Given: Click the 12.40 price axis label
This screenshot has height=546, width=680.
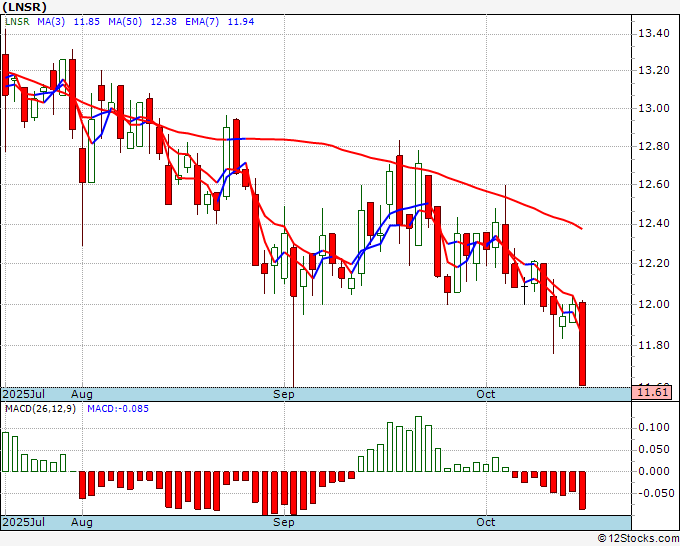Looking at the screenshot, I should click(654, 224).
